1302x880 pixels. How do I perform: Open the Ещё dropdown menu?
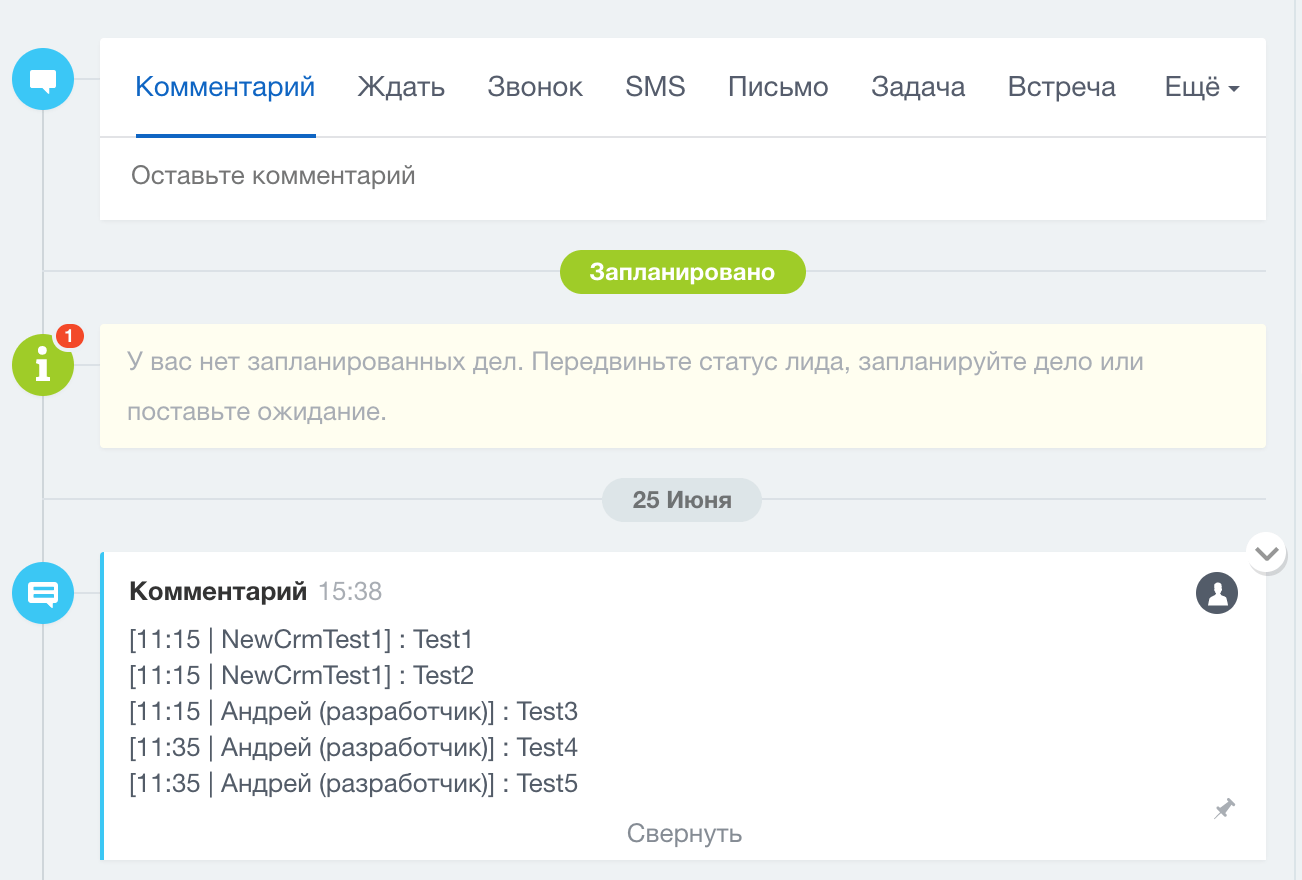coord(1202,87)
